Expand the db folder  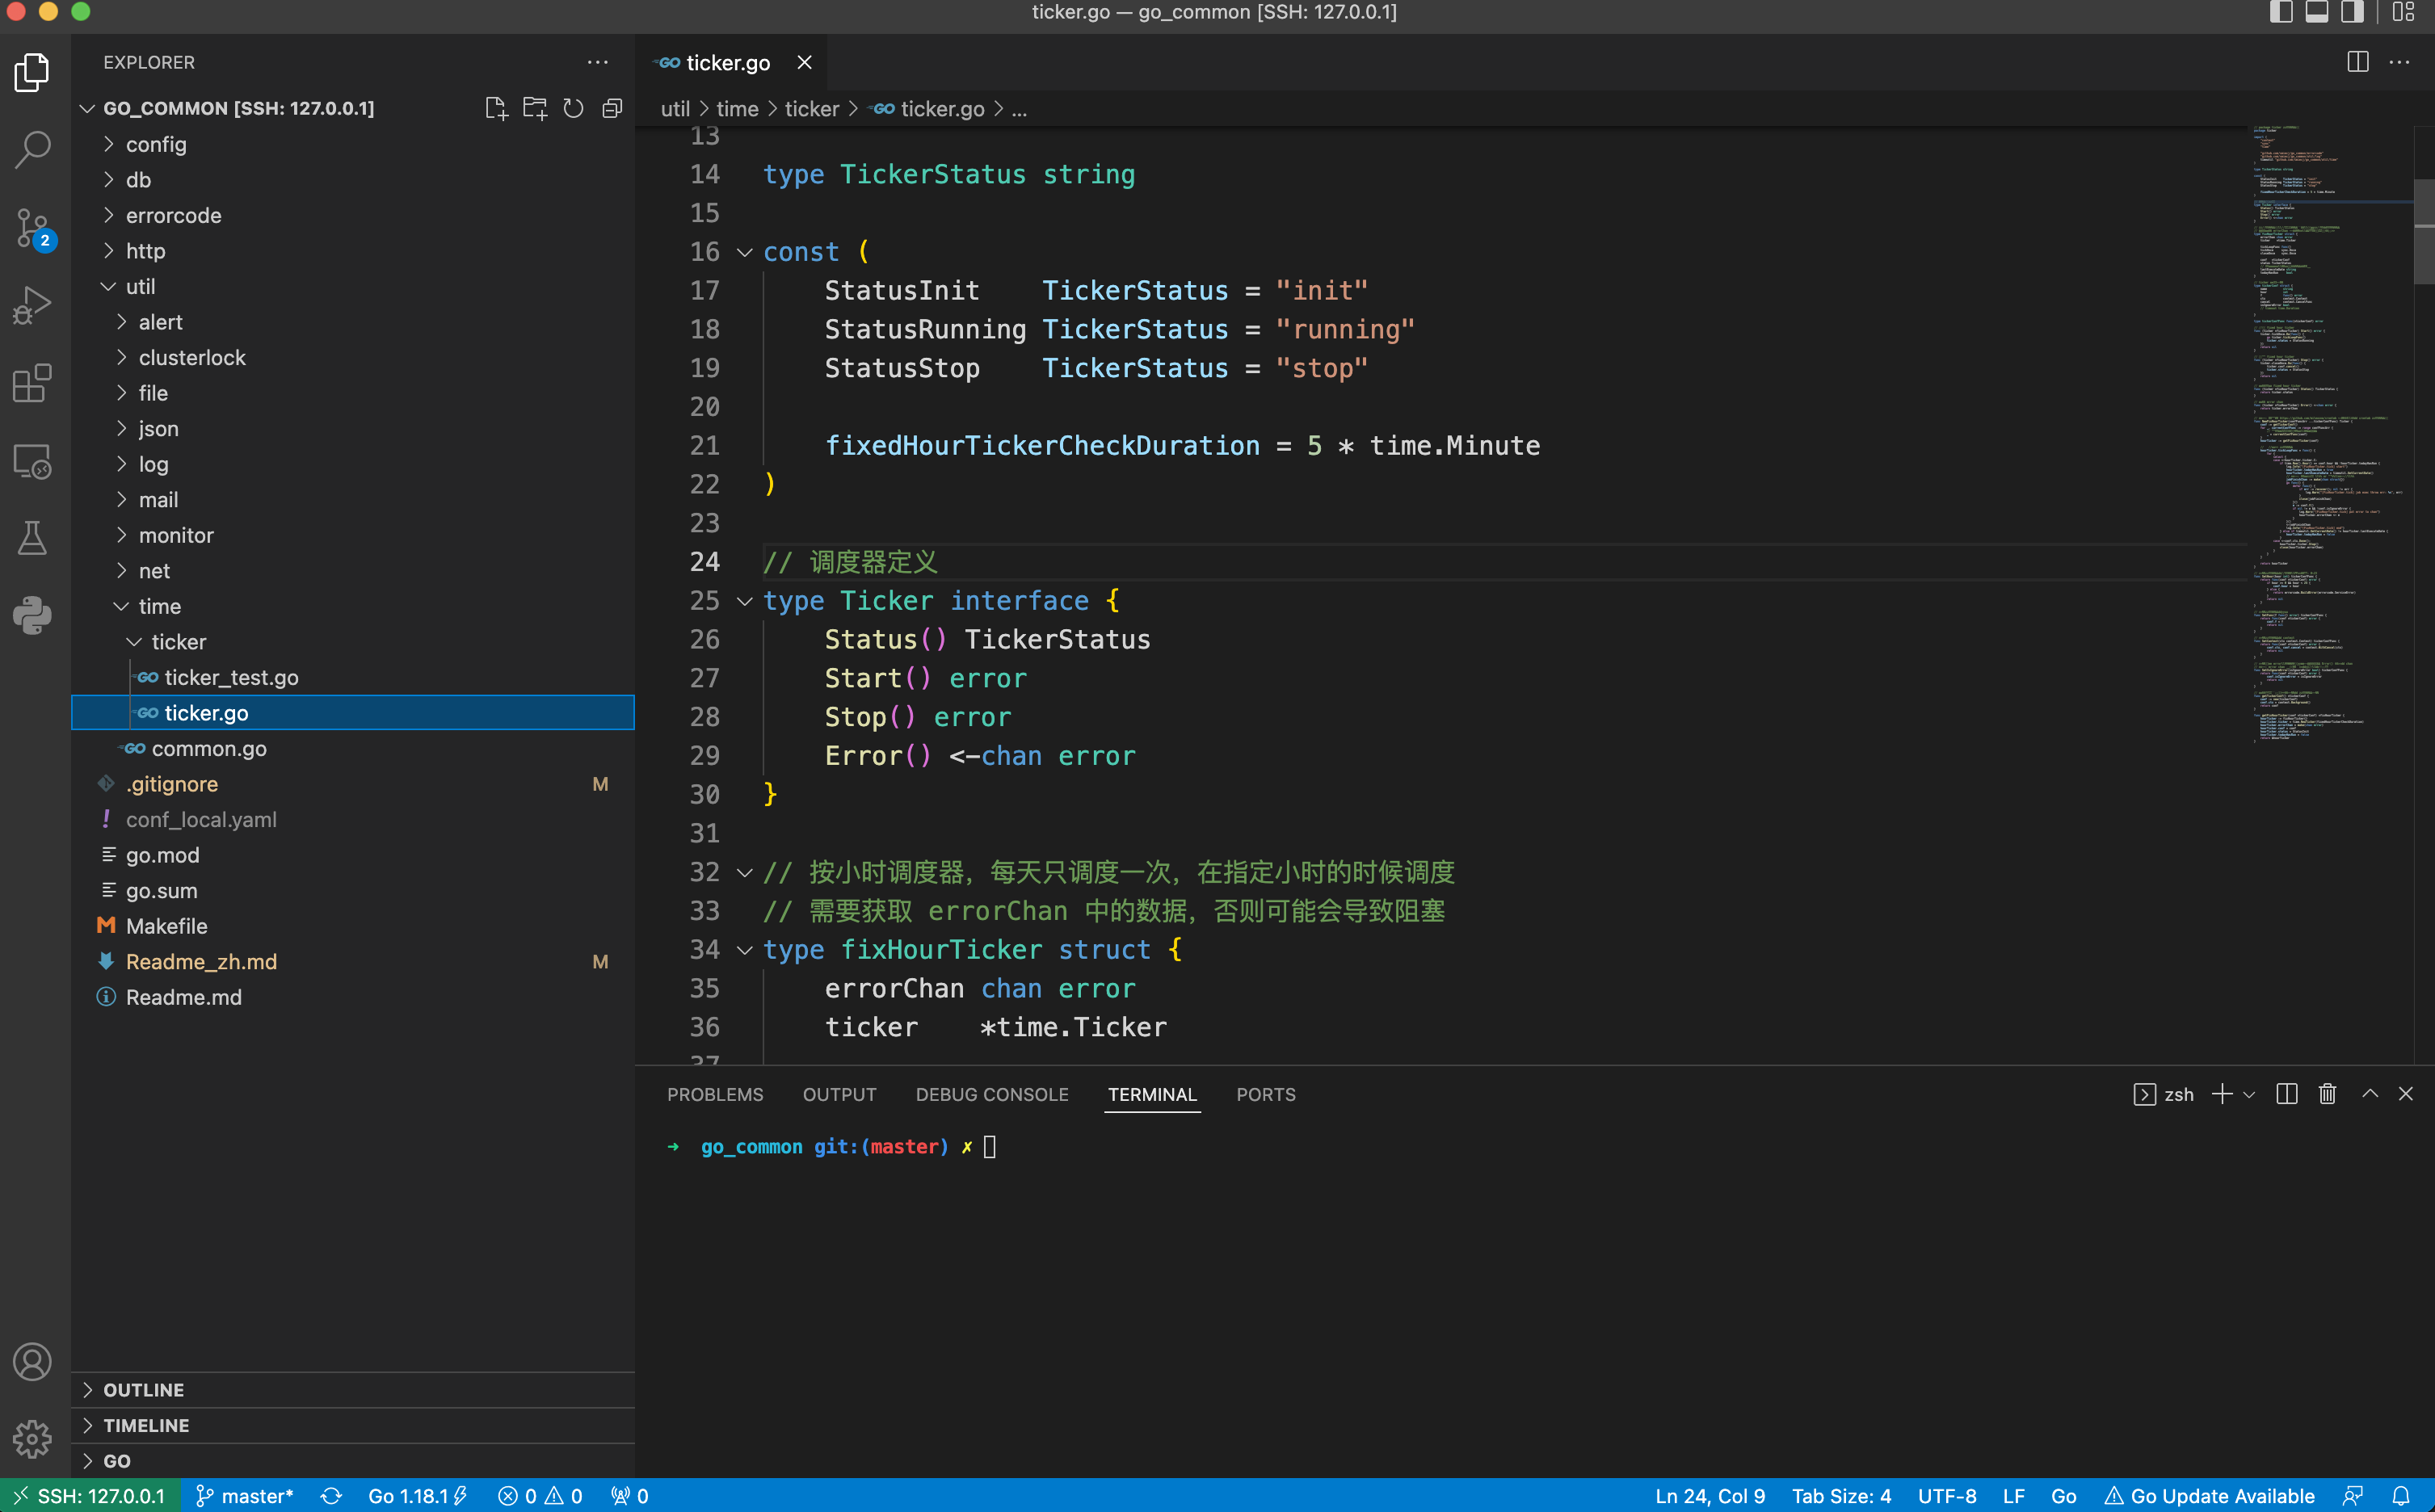coord(353,180)
